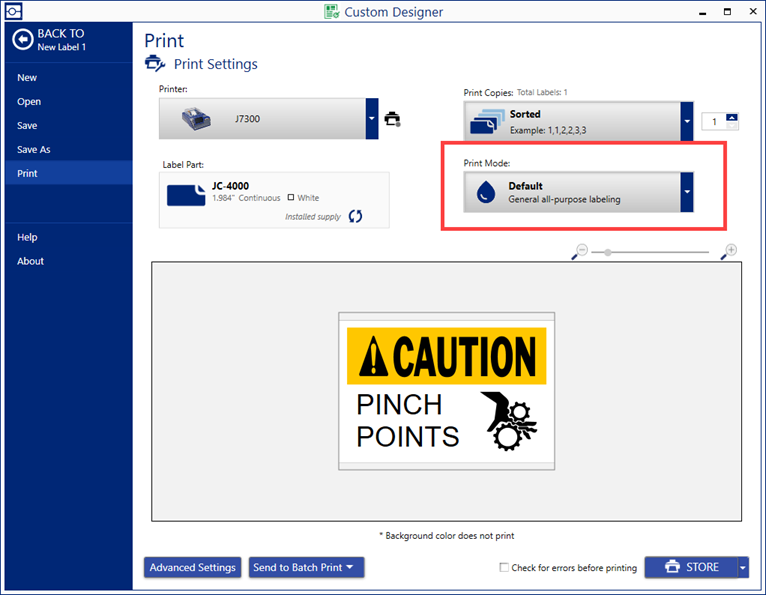Click the Back To arrow icon
Screen dimensions: 766x595
pyautogui.click(x=22, y=40)
